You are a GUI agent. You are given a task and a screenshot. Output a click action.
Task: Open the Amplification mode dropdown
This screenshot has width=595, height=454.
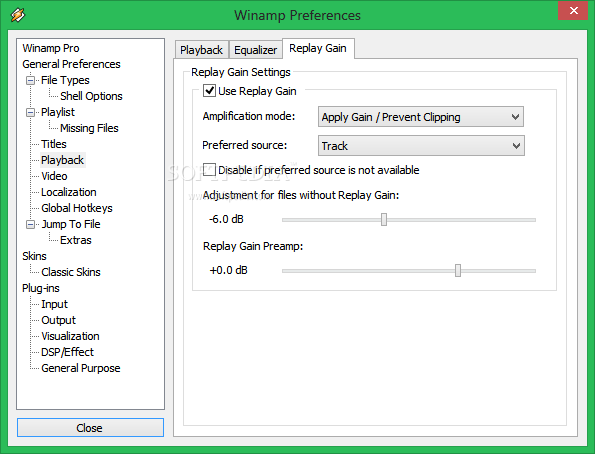(x=421, y=117)
